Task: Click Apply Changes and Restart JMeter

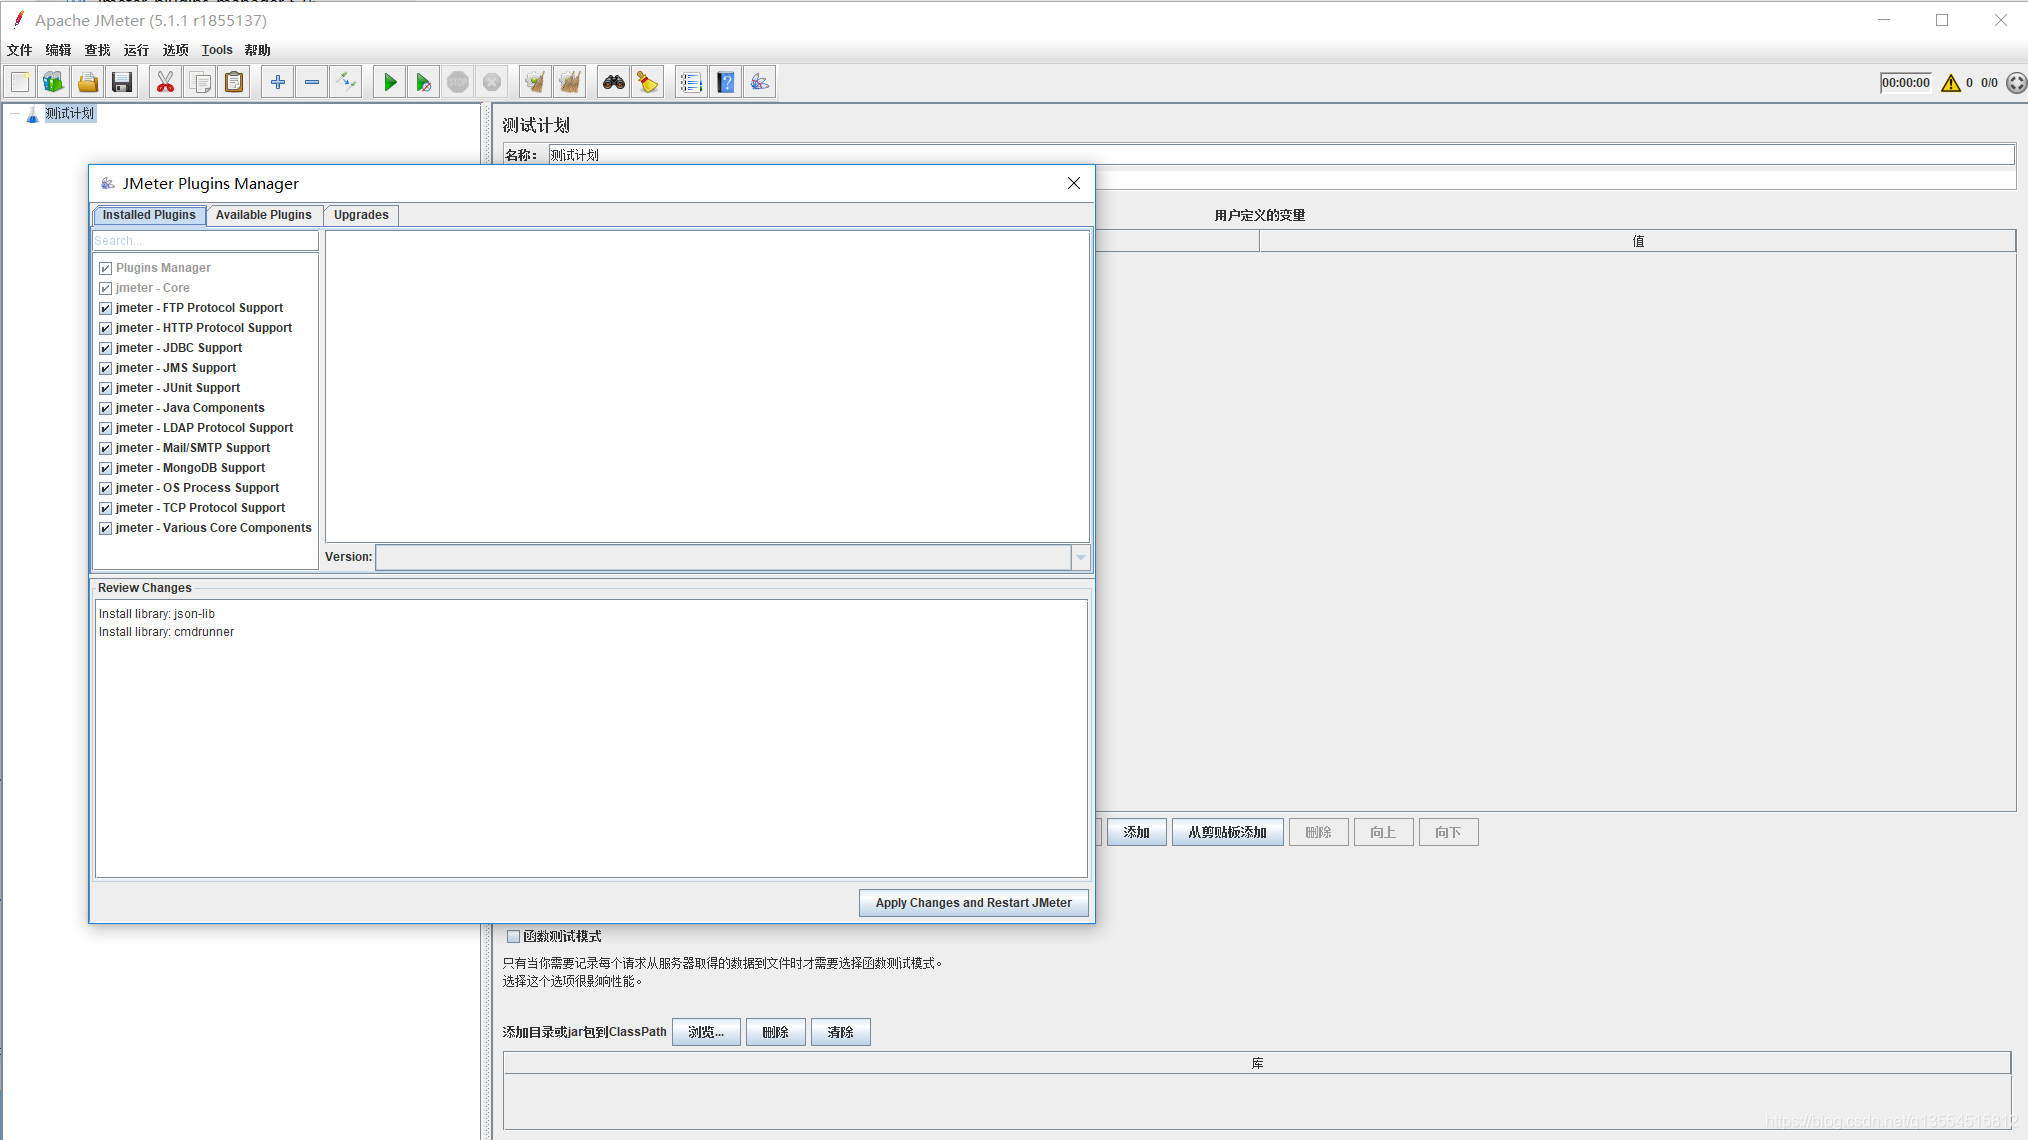Action: 973,903
